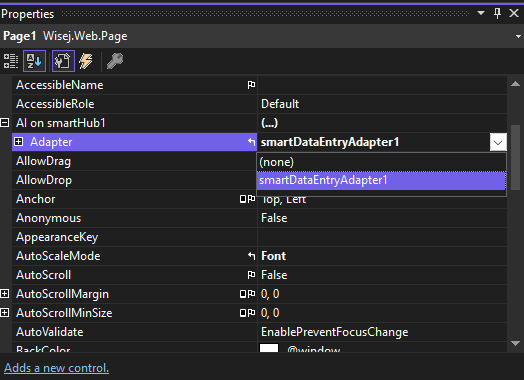This screenshot has width=524, height=380.
Task: Select the AllowDrag property
Action: pyautogui.click(x=135, y=161)
